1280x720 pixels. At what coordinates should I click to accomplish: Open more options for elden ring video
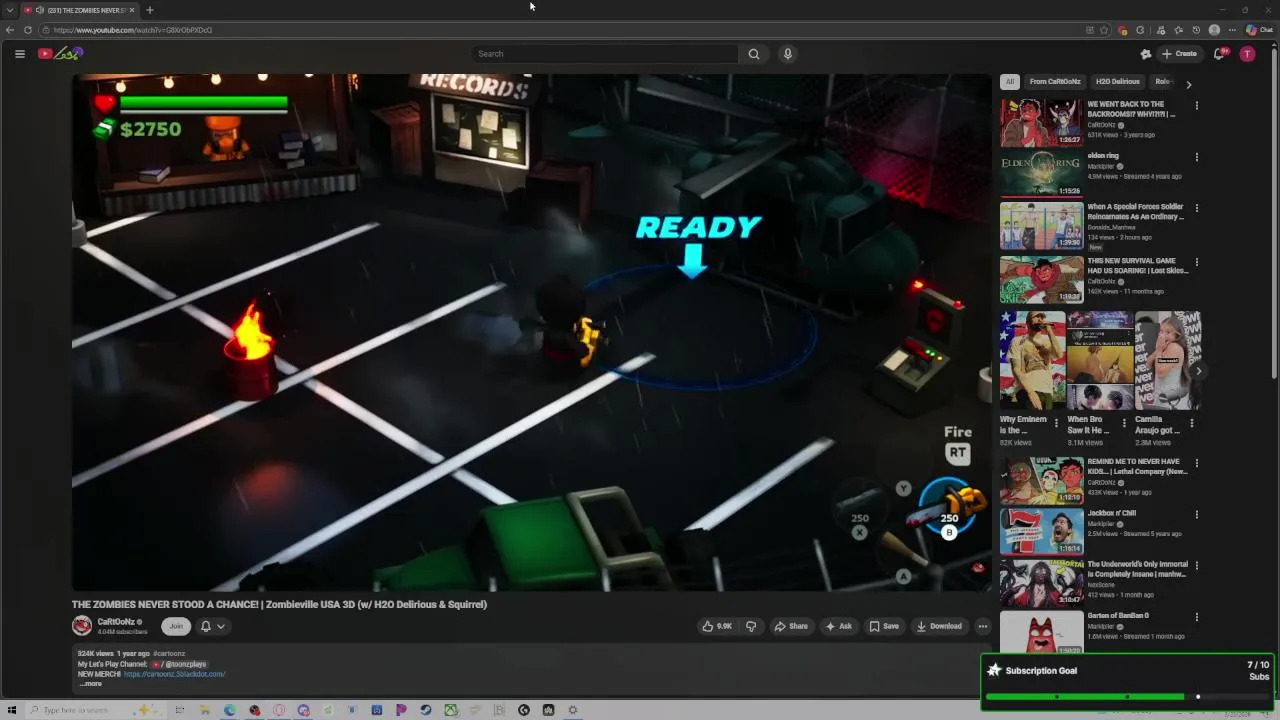coord(1197,157)
